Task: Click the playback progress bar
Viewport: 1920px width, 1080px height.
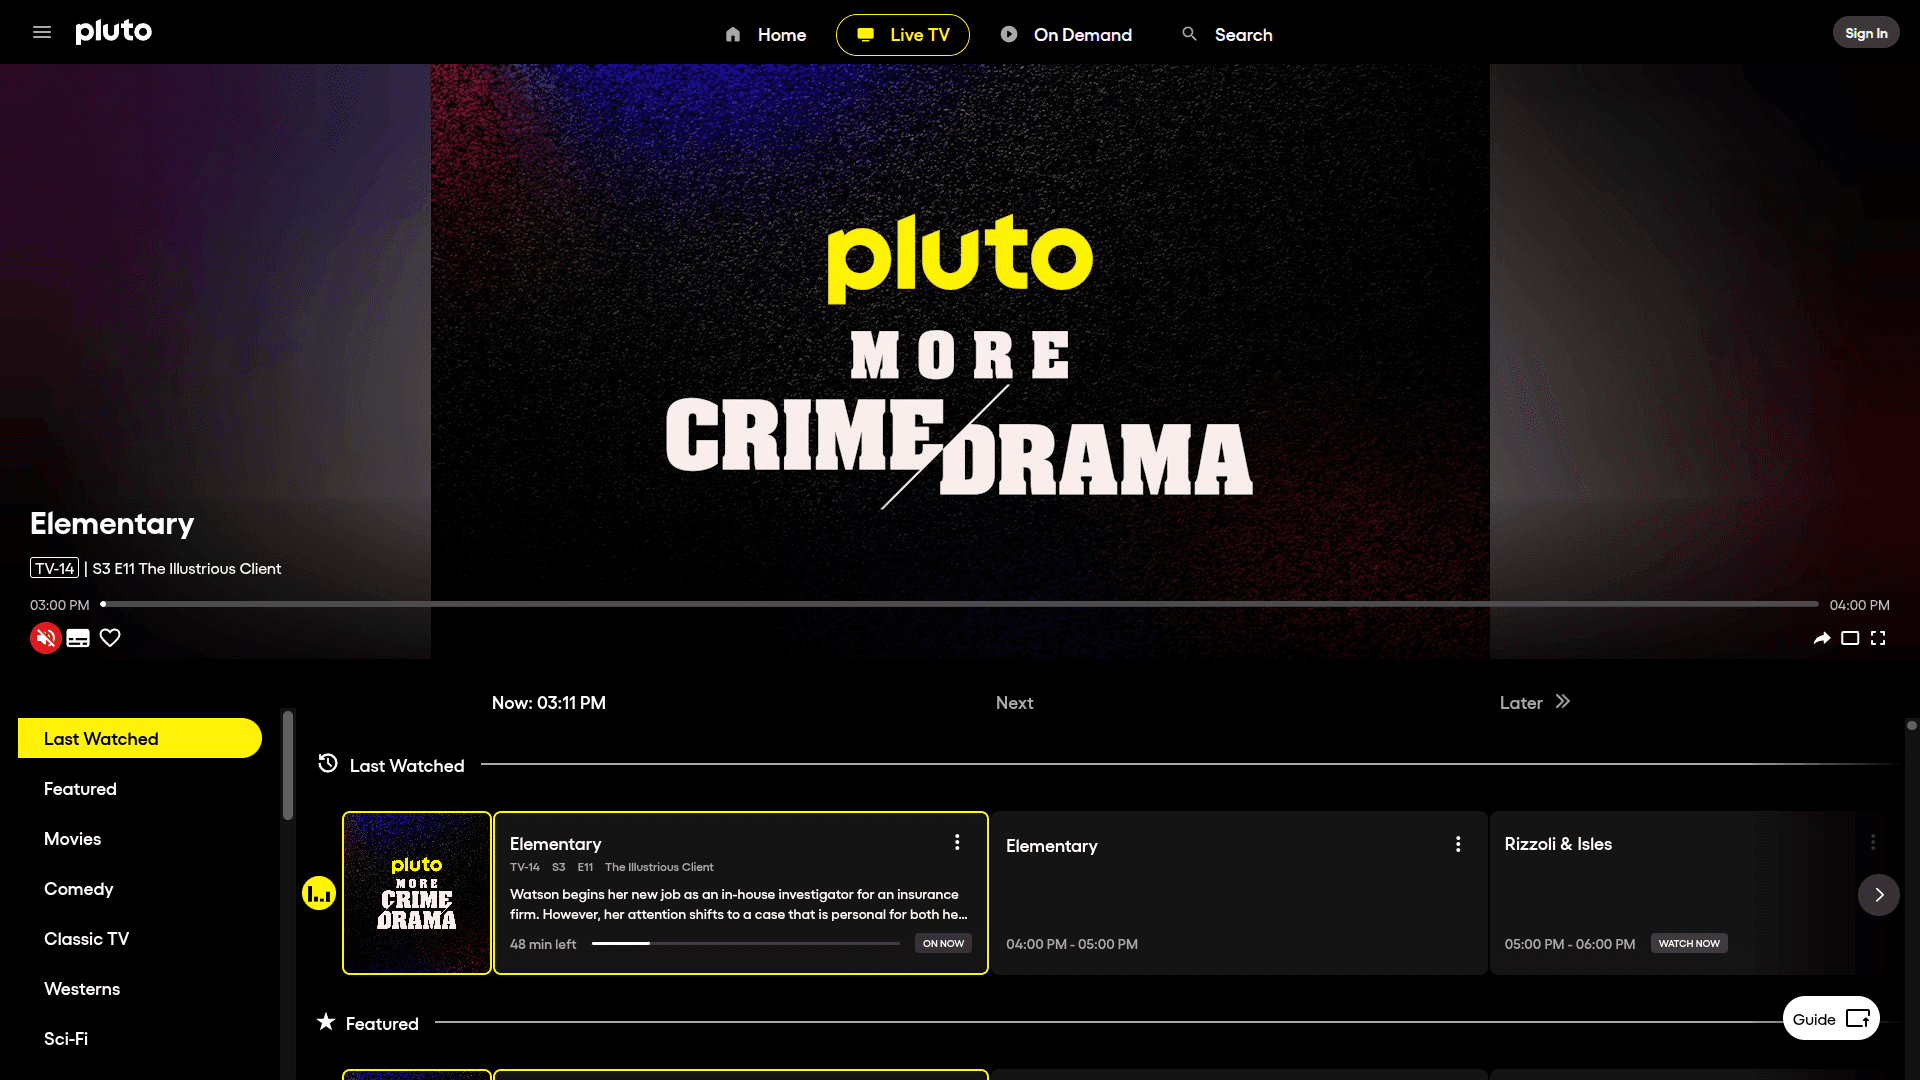Action: [960, 604]
